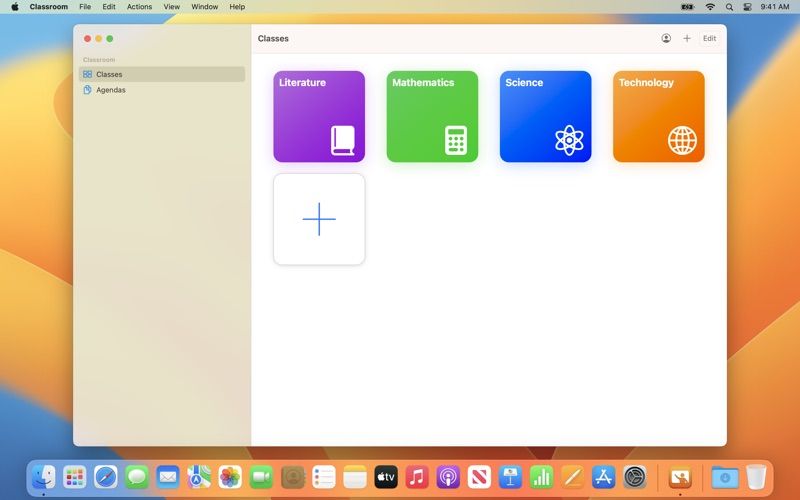Click the blank tile with plus sign

(x=319, y=219)
